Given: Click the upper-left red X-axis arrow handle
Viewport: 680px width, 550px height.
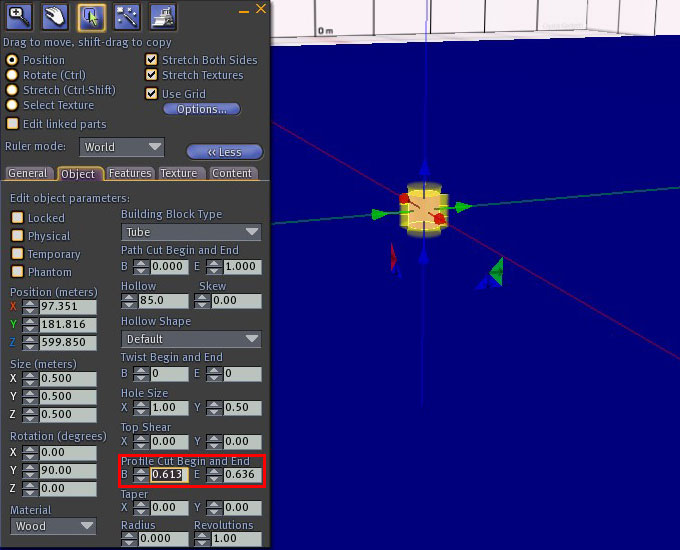Looking at the screenshot, I should 405,199.
